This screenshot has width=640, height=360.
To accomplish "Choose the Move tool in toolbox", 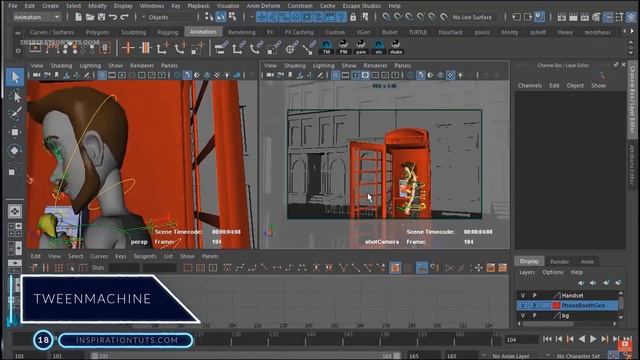I will coord(15,132).
